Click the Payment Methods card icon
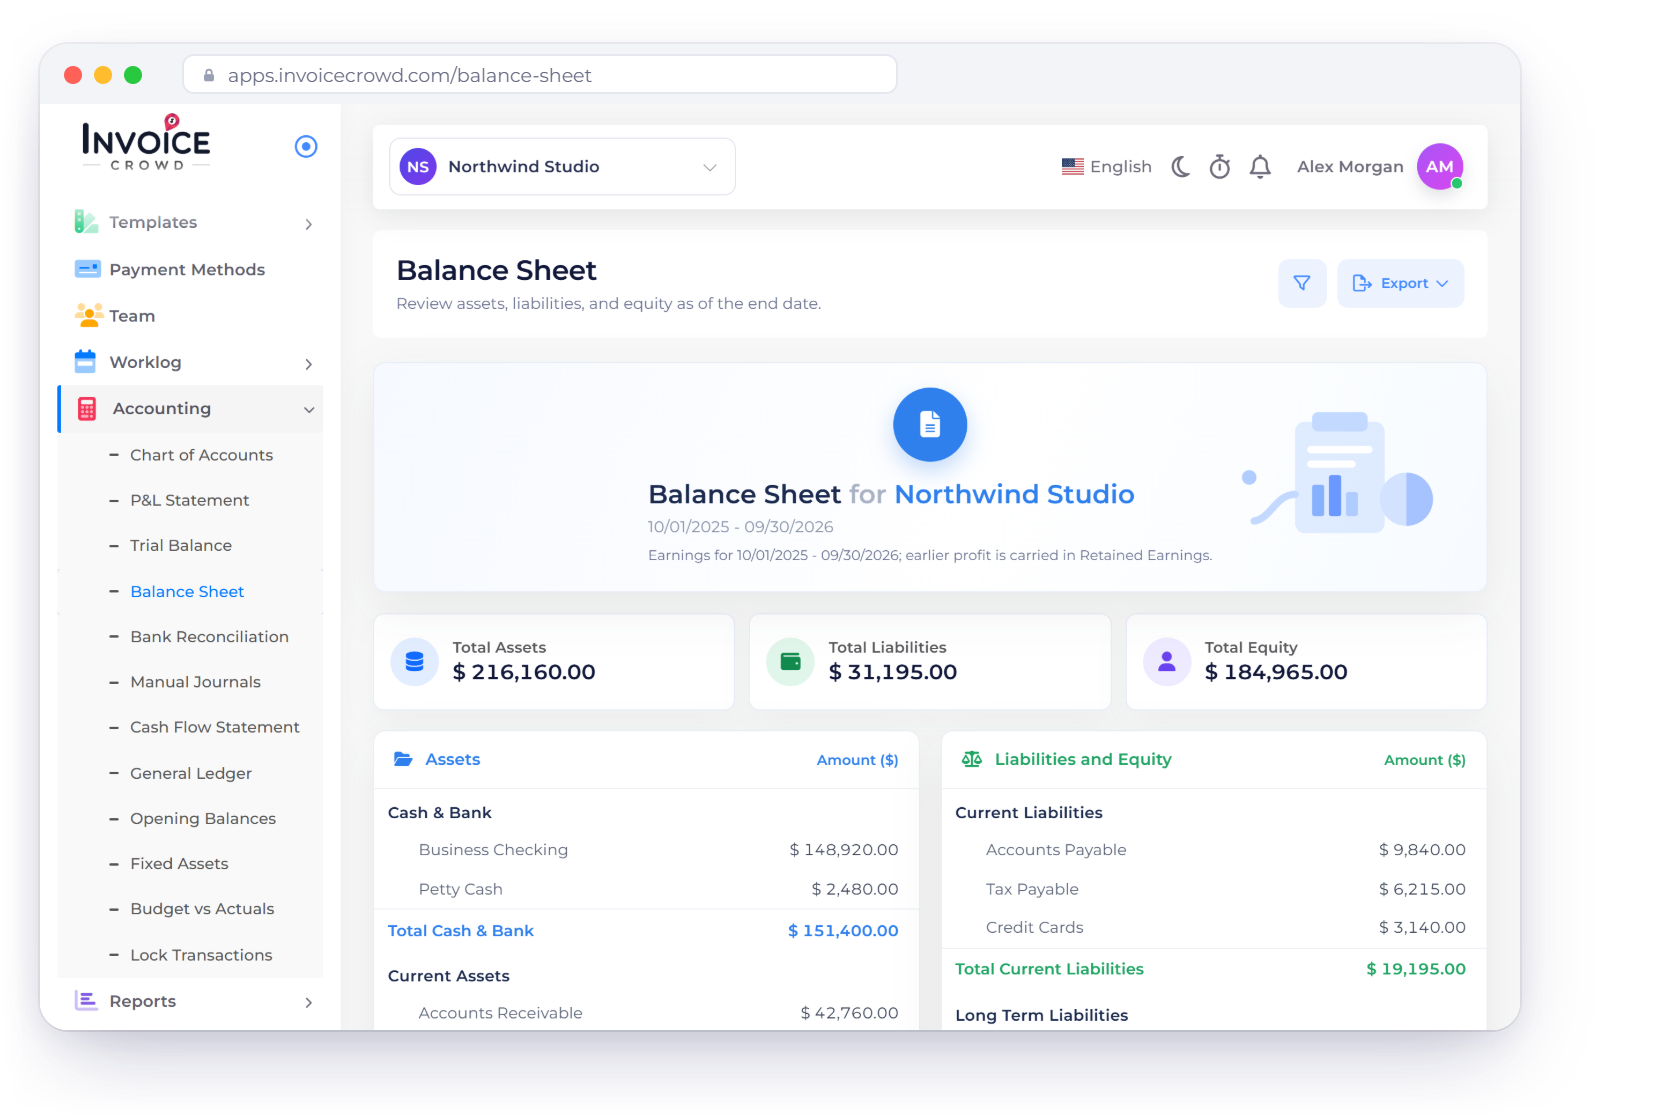The height and width of the screenshot is (1120, 1680). 87,269
